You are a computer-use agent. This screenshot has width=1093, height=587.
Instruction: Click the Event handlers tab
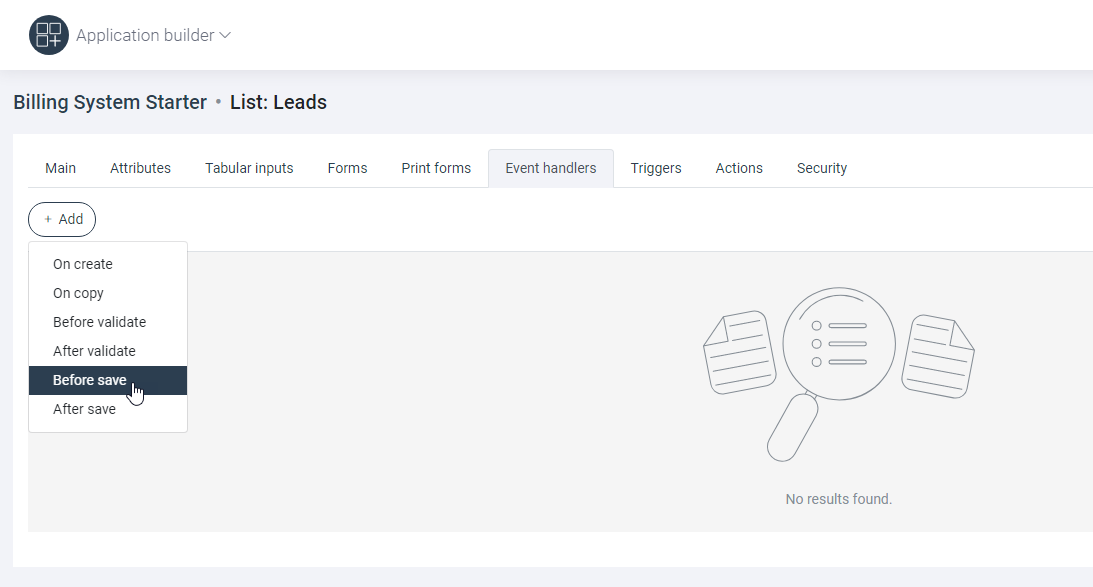click(550, 168)
